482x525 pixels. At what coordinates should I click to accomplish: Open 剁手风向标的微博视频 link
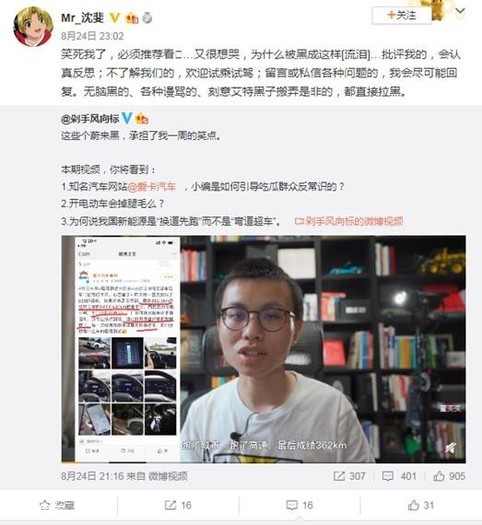[x=349, y=221]
